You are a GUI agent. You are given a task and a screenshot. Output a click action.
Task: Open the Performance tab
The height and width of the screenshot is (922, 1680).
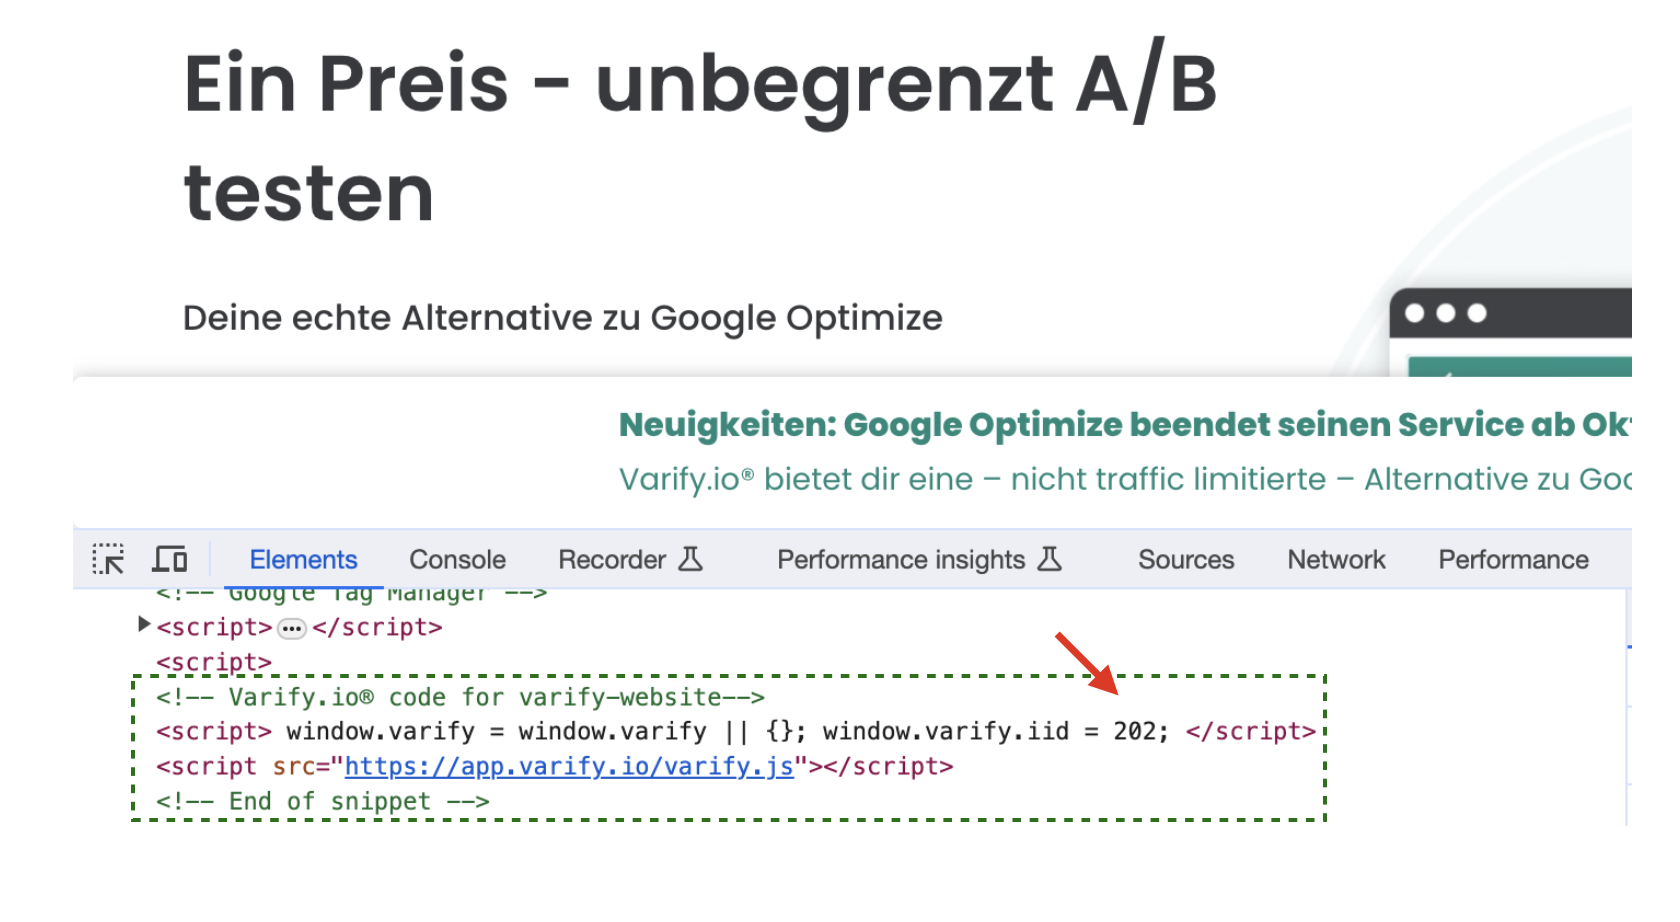(x=1513, y=560)
